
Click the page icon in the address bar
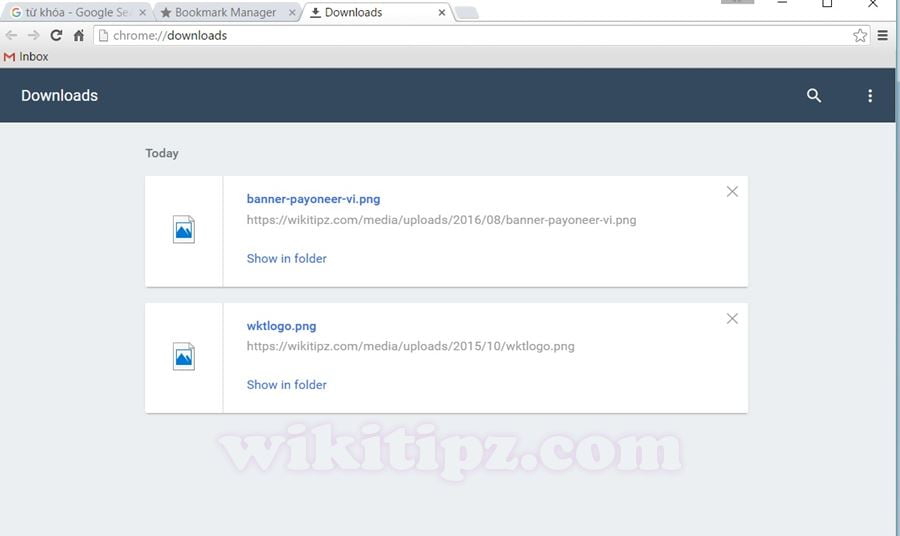[x=103, y=36]
